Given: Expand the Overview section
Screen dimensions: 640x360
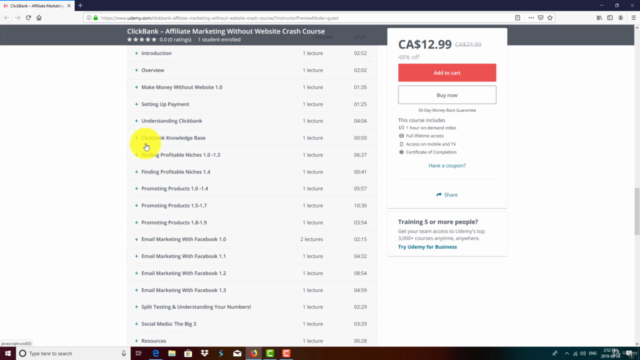Looking at the screenshot, I should point(136,70).
